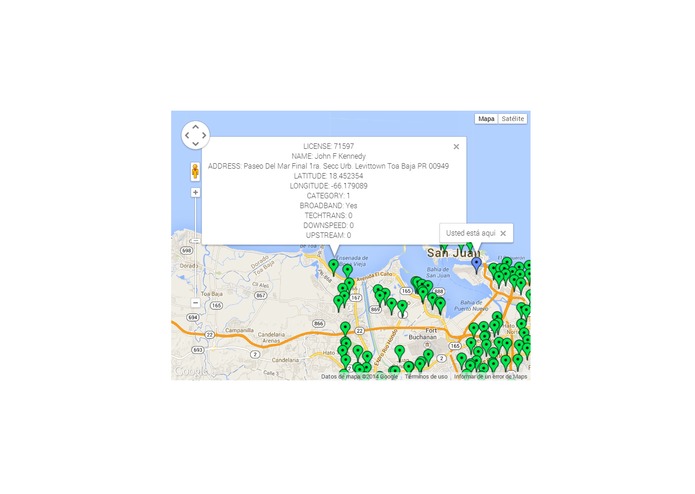This screenshot has height=494, width=695.
Task: Click the Bahía de San Juan label
Action: point(438,272)
